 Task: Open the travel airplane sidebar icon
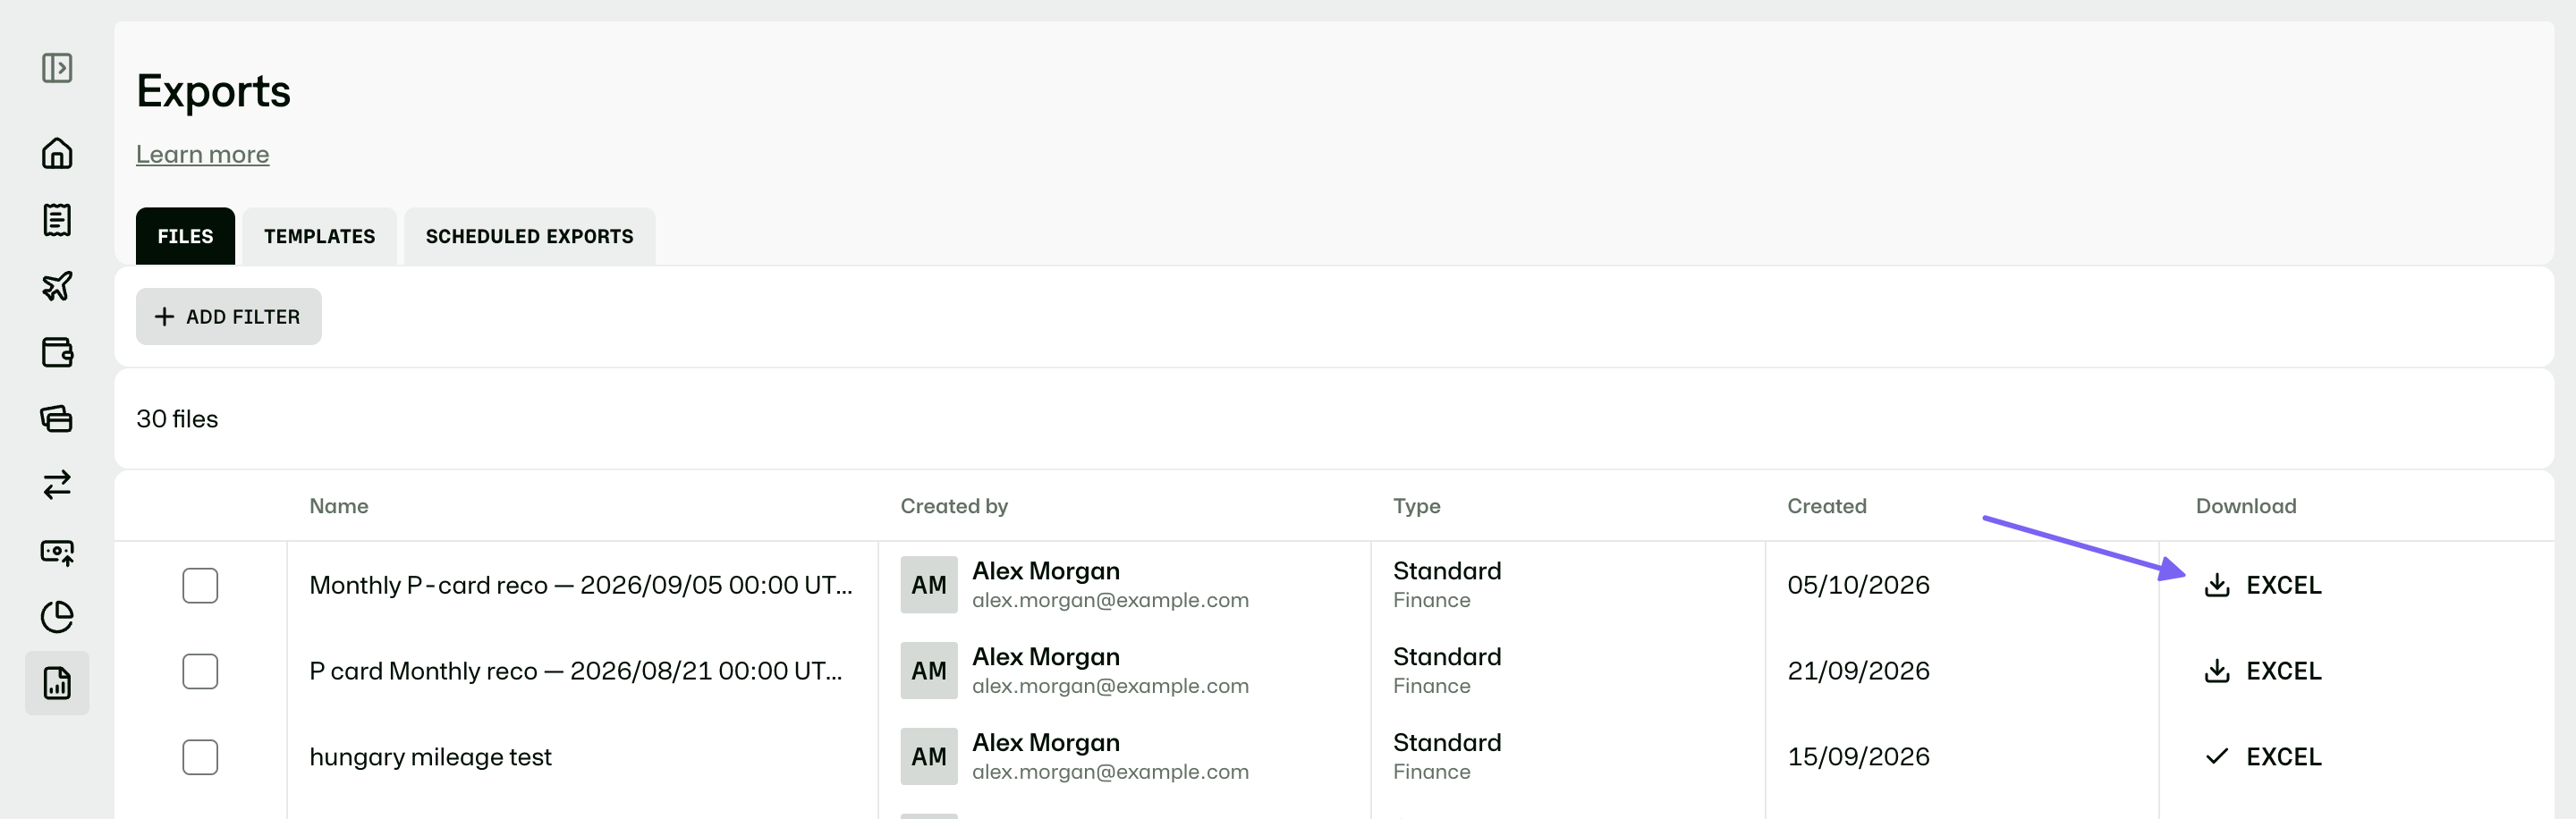(x=57, y=286)
